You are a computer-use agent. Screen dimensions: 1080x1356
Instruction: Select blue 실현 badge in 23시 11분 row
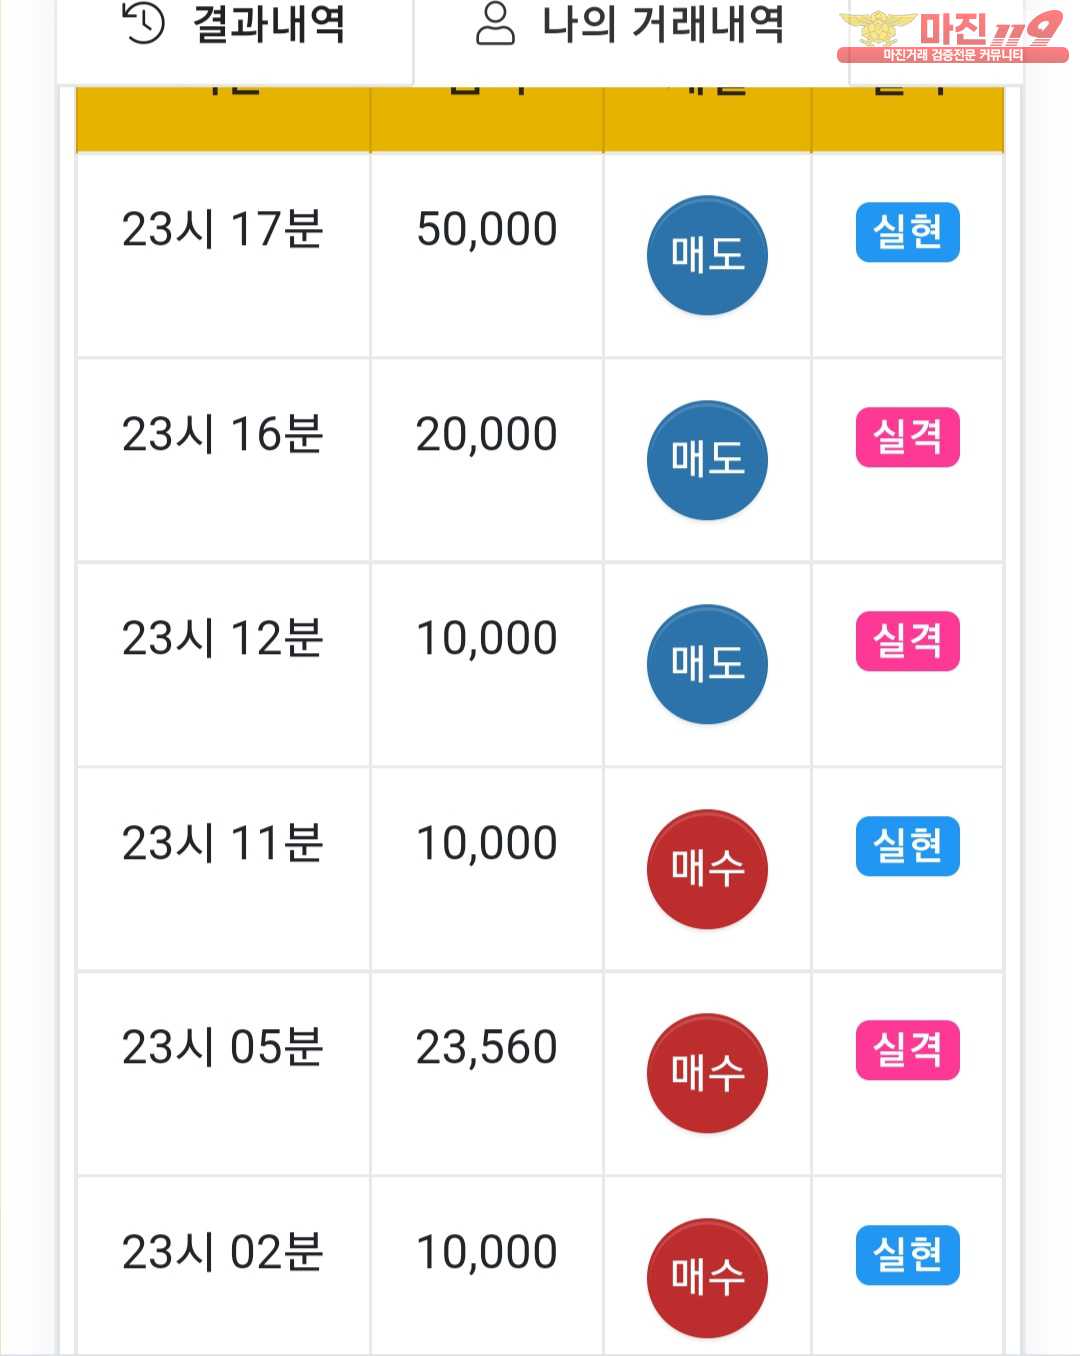tap(907, 846)
